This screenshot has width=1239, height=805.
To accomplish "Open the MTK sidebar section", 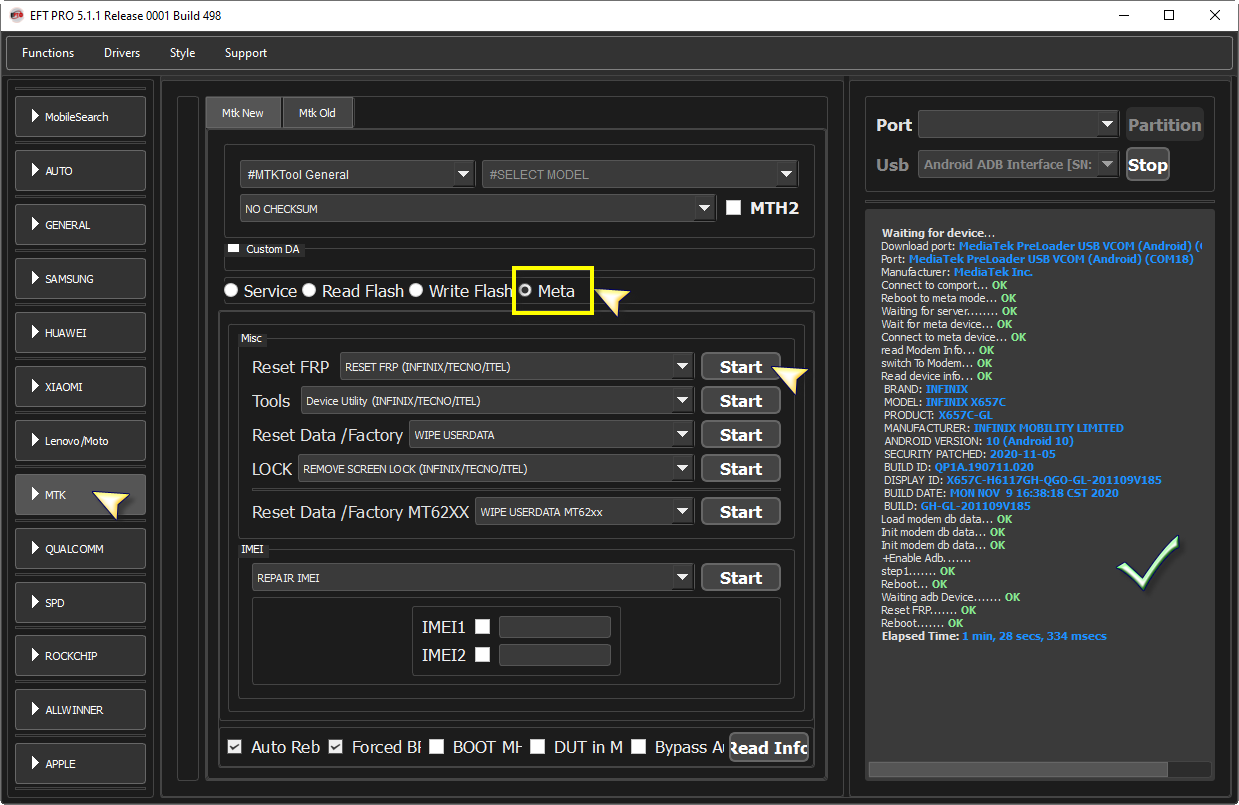I will pos(81,495).
